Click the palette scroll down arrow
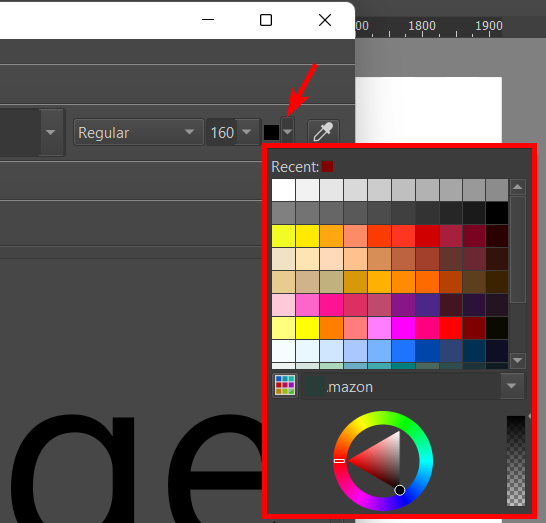 [x=518, y=360]
